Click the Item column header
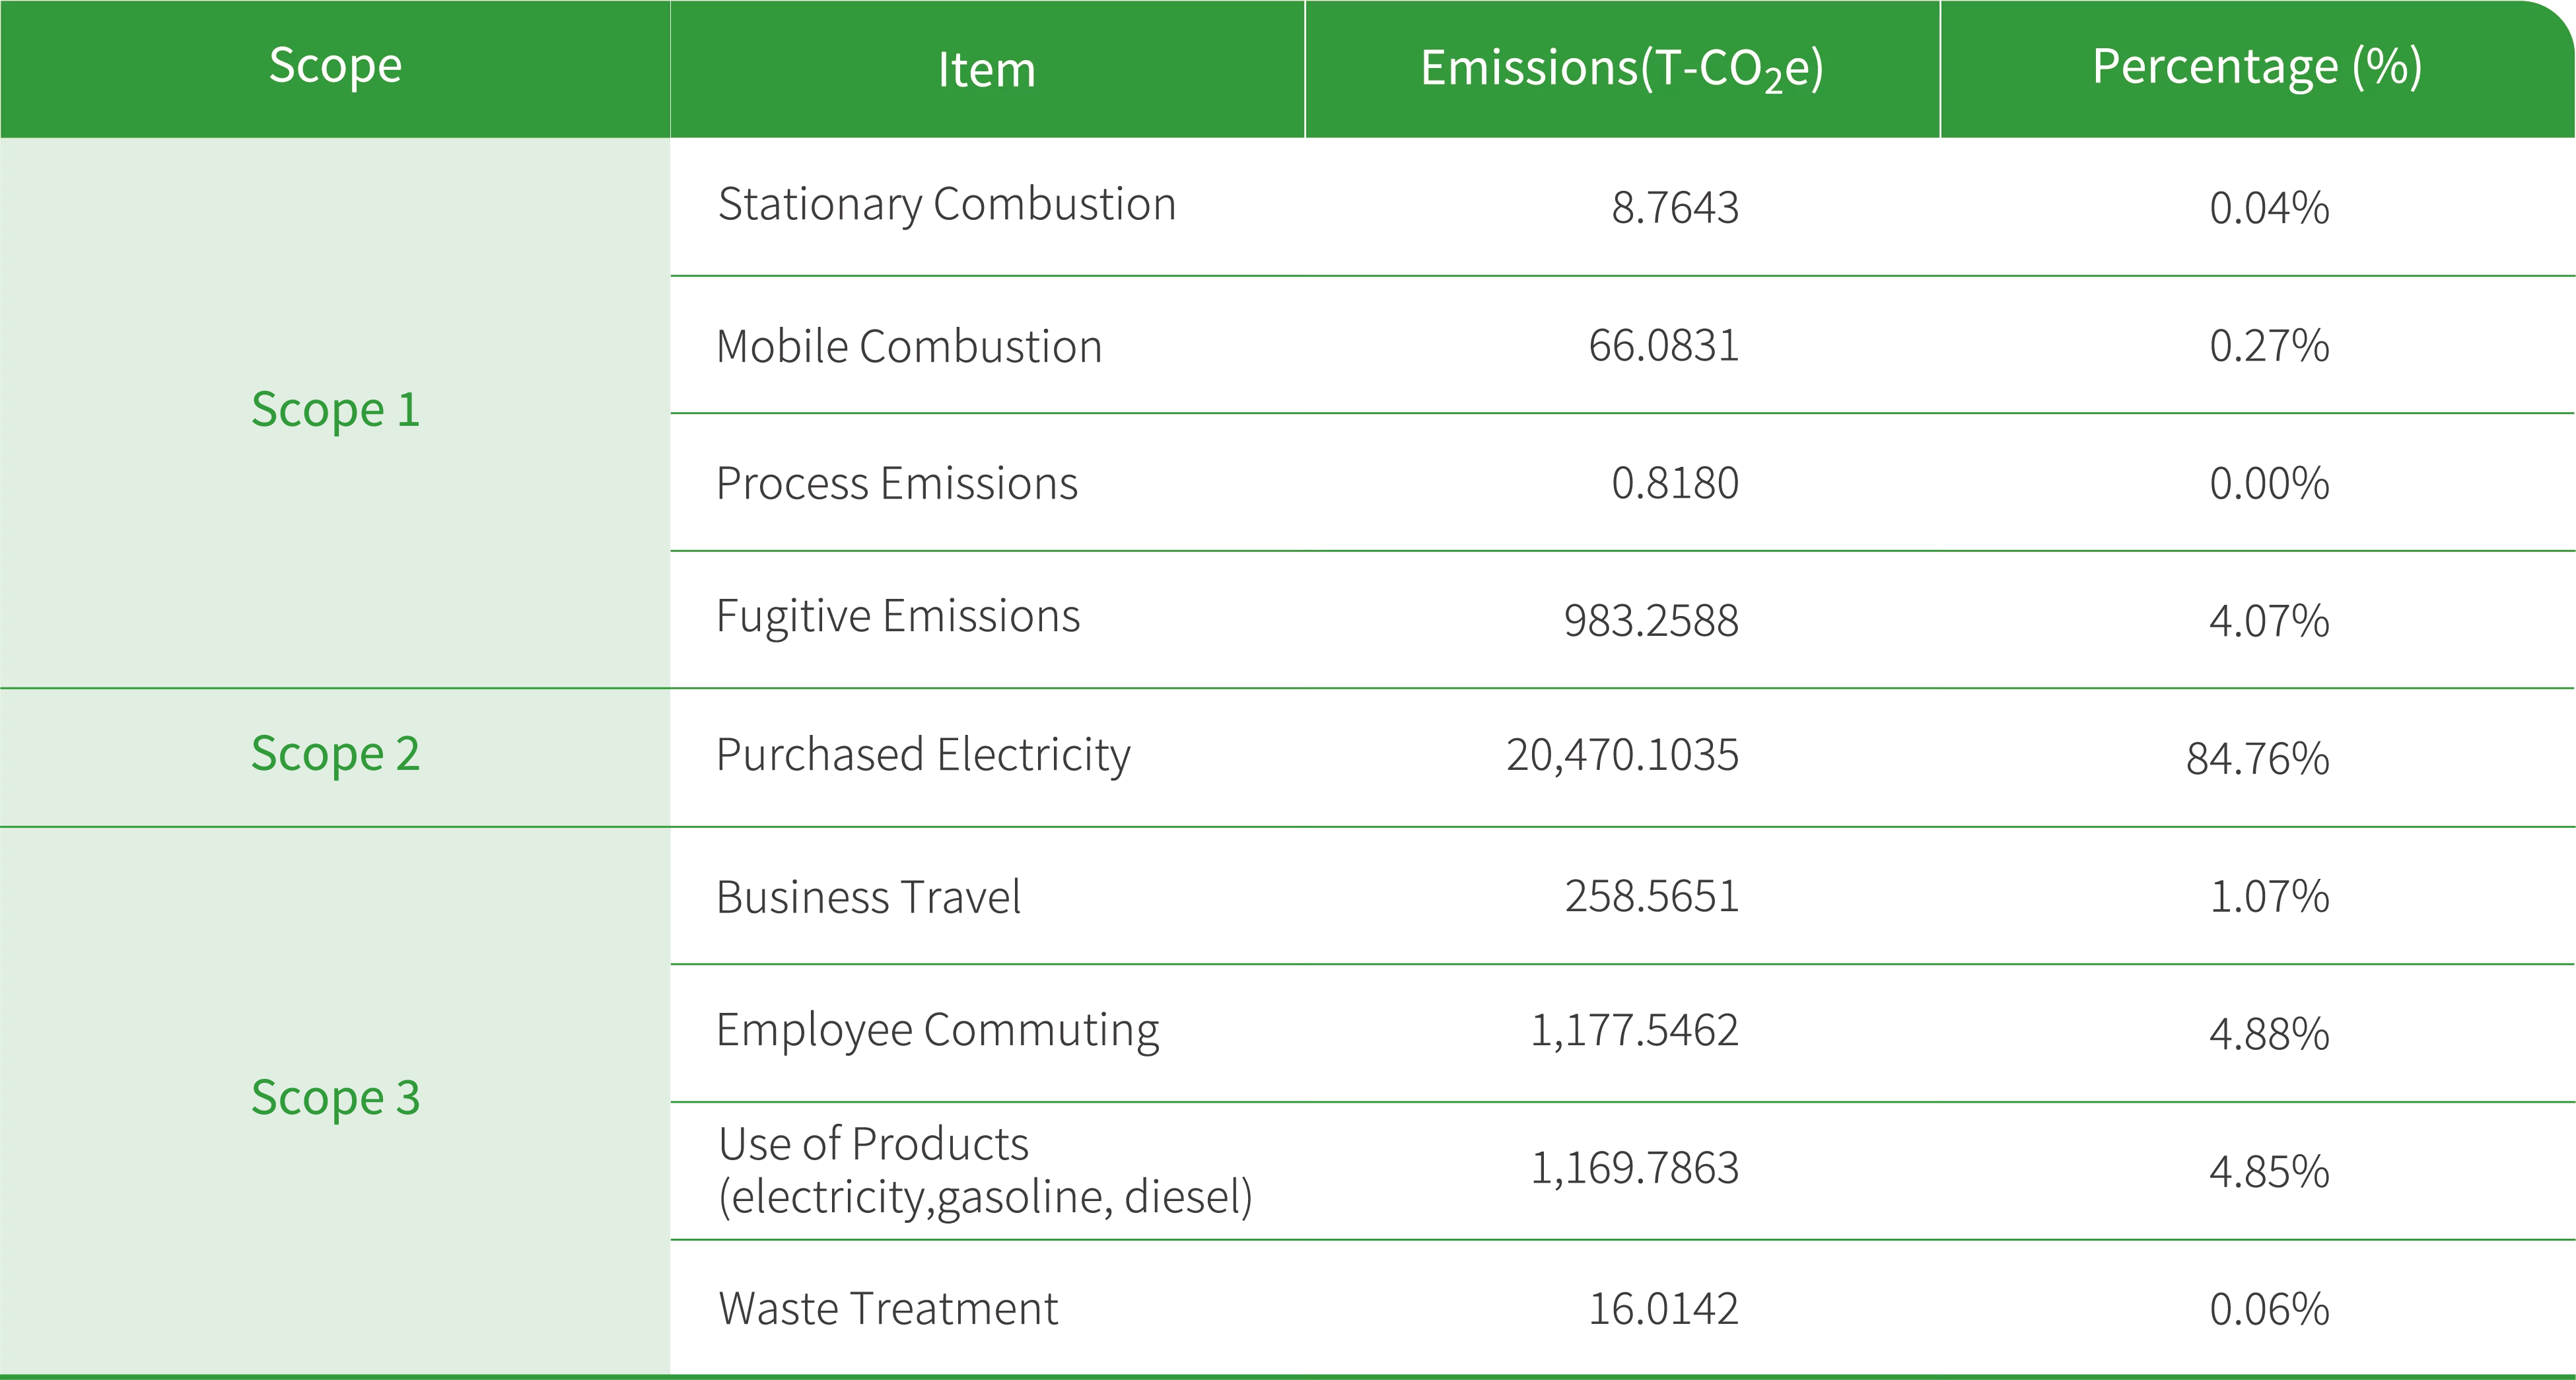2576x1380 pixels. (986, 70)
